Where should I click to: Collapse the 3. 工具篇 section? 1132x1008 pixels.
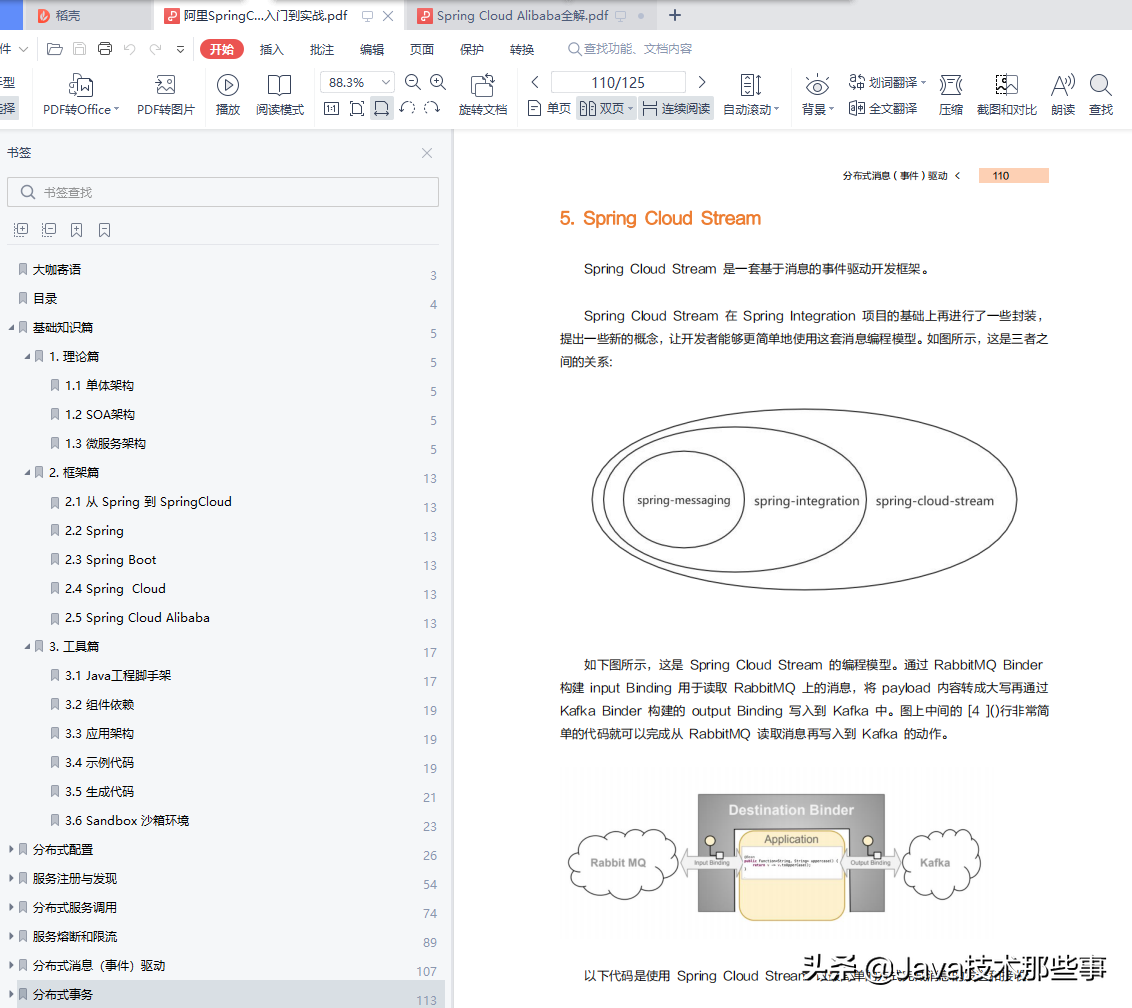coord(27,646)
